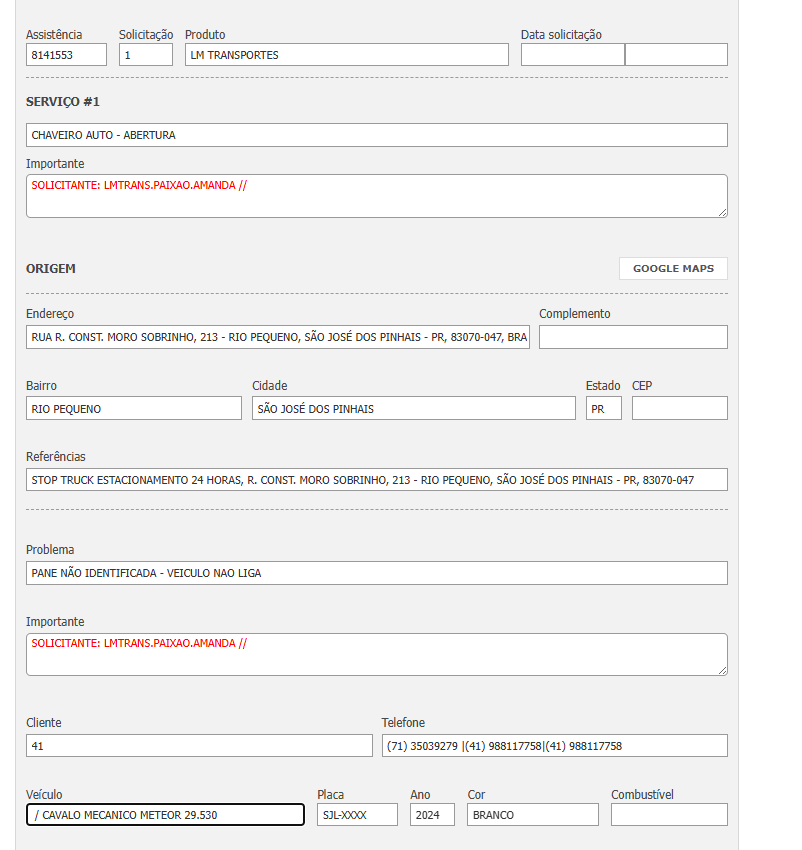Click the Referências field
This screenshot has width=802, height=850.
[x=376, y=480]
